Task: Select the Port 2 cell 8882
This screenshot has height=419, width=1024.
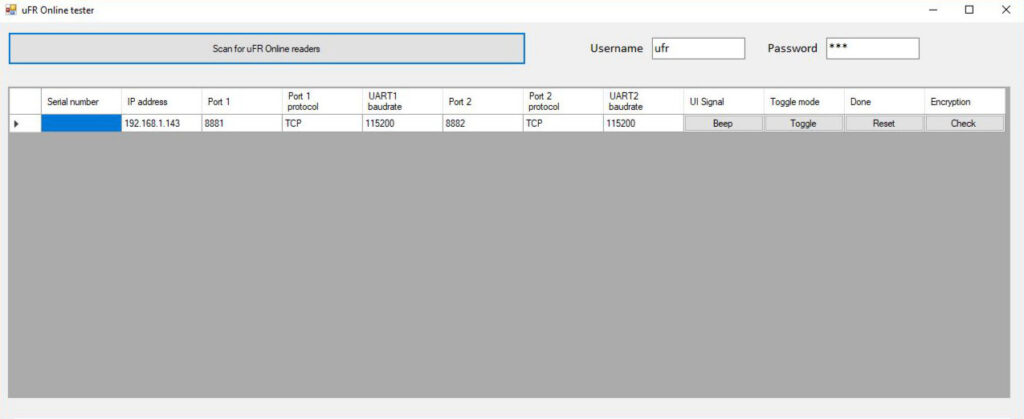Action: point(483,123)
